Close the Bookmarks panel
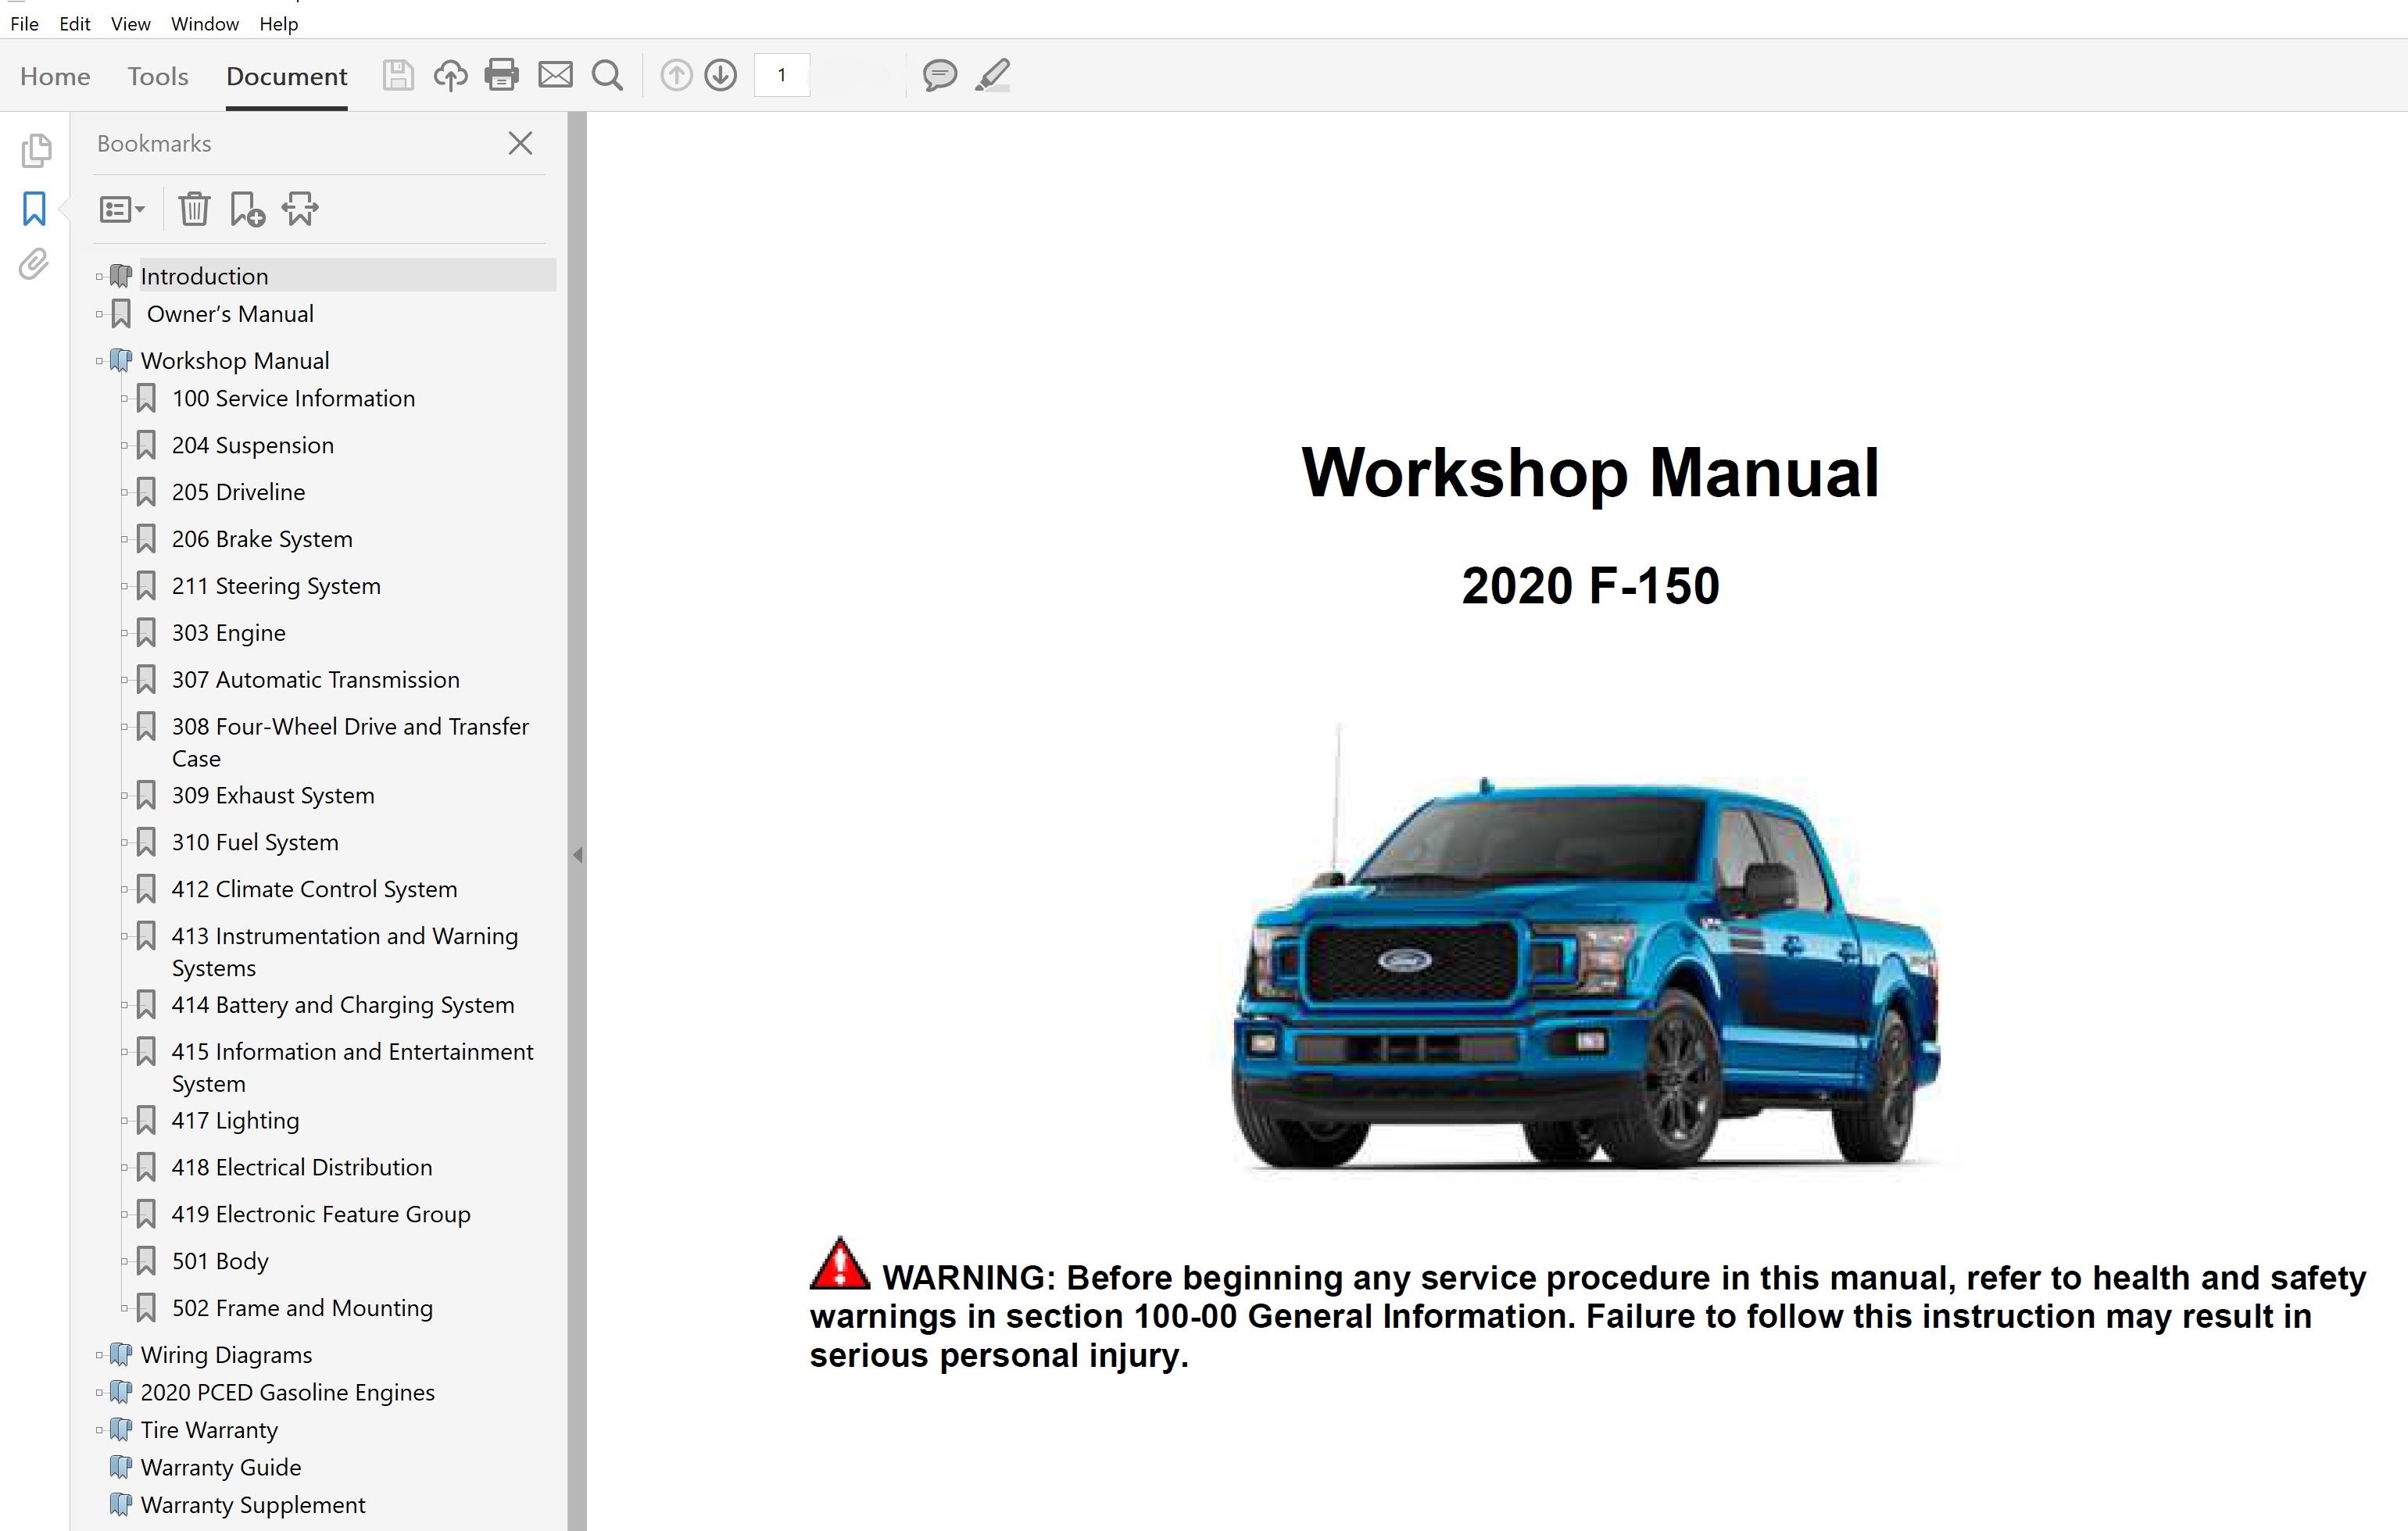This screenshot has height=1531, width=2408. [x=523, y=144]
